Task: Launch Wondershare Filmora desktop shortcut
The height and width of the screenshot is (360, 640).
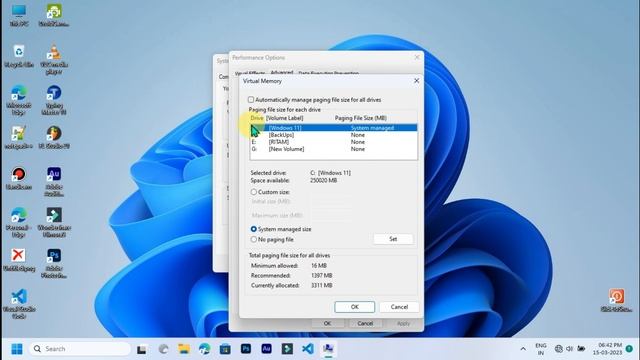Action: tap(54, 222)
